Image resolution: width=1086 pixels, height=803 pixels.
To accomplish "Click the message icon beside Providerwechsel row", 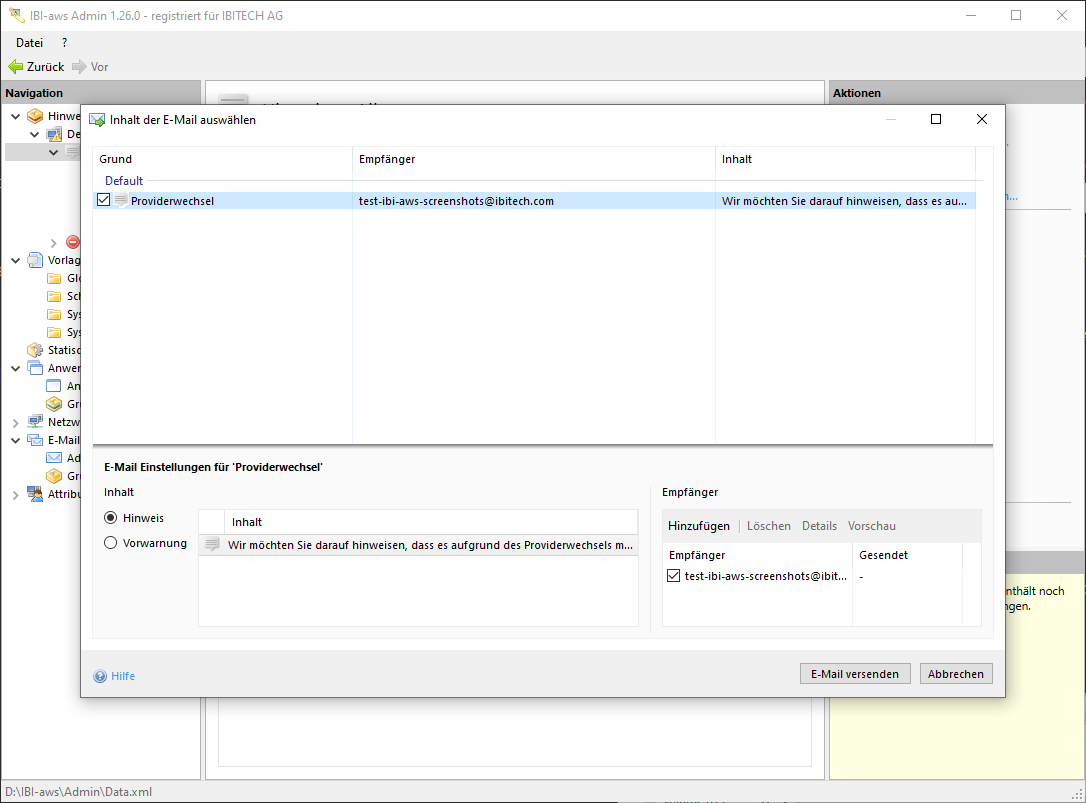I will (121, 201).
